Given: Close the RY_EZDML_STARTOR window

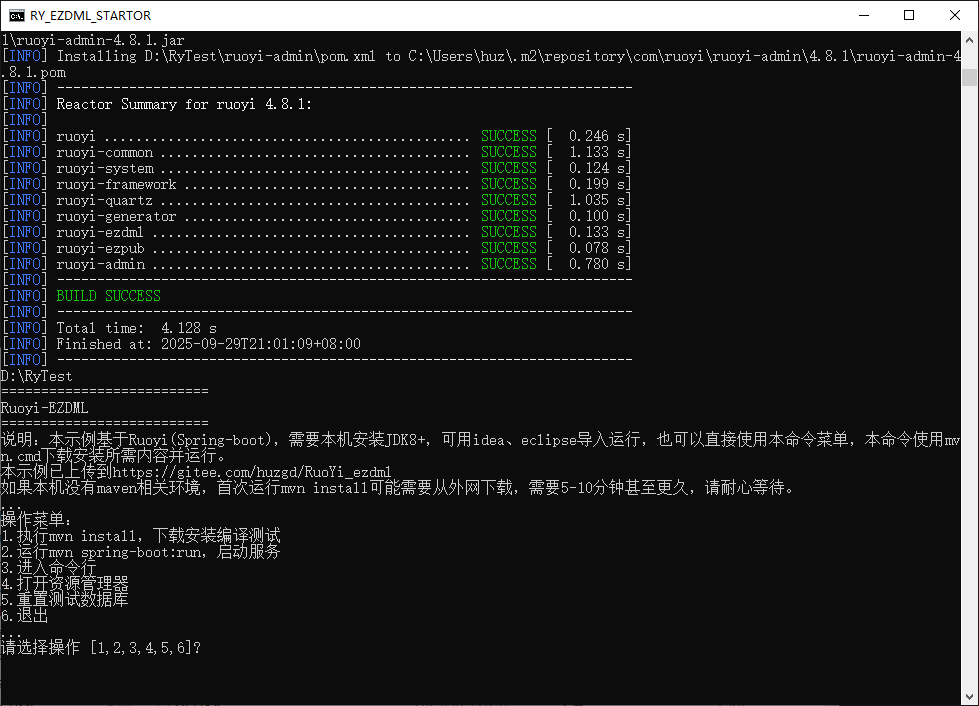Looking at the screenshot, I should [x=955, y=15].
